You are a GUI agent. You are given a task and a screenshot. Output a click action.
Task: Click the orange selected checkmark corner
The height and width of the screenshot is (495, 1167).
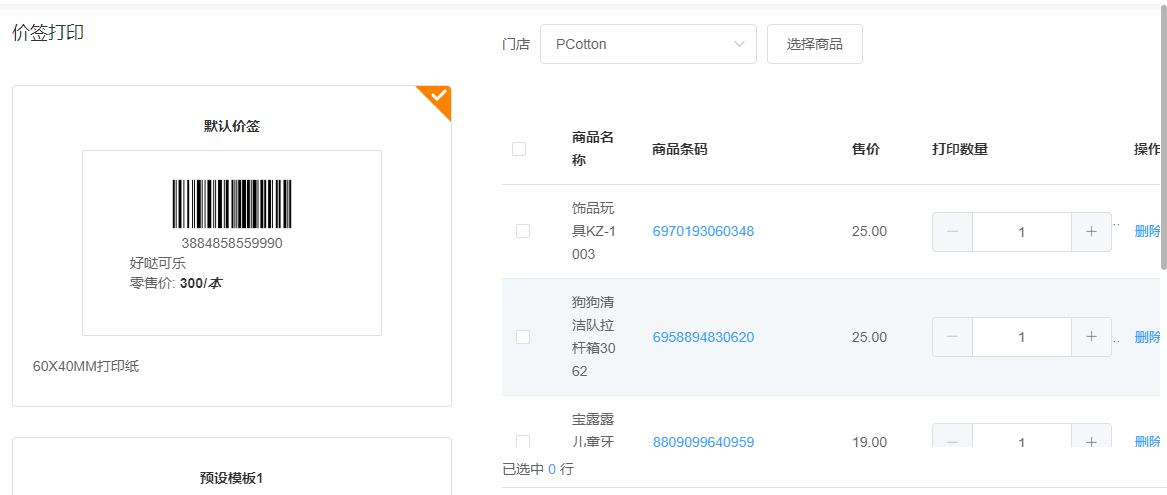(x=438, y=98)
